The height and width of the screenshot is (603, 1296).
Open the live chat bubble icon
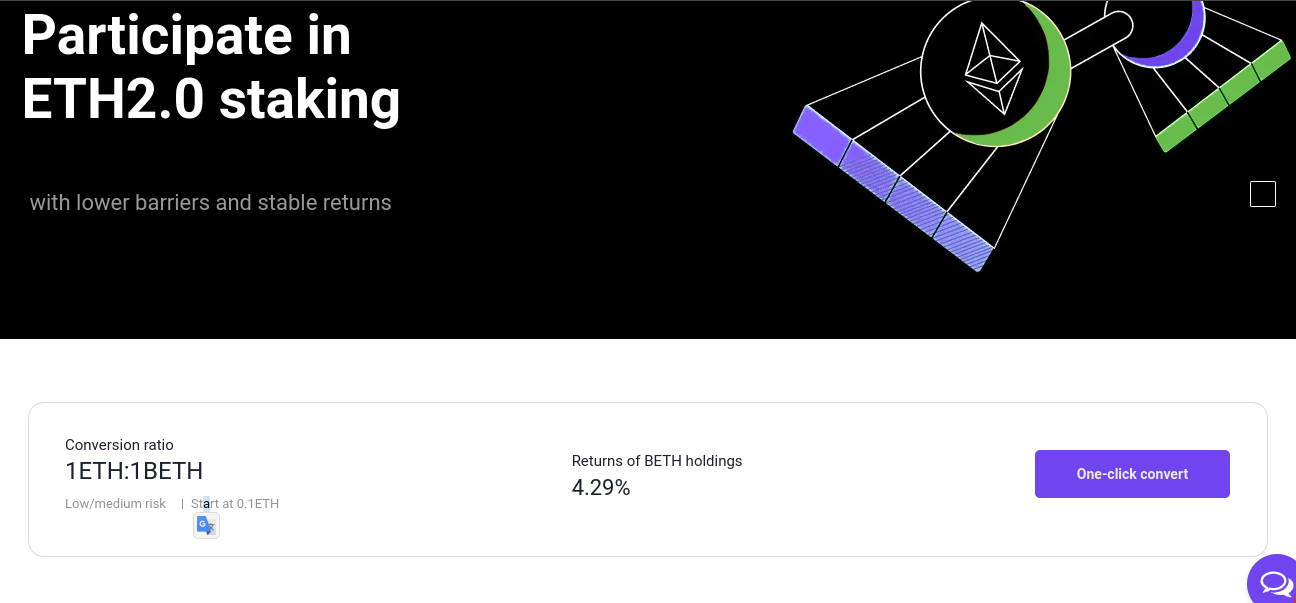(x=1274, y=580)
